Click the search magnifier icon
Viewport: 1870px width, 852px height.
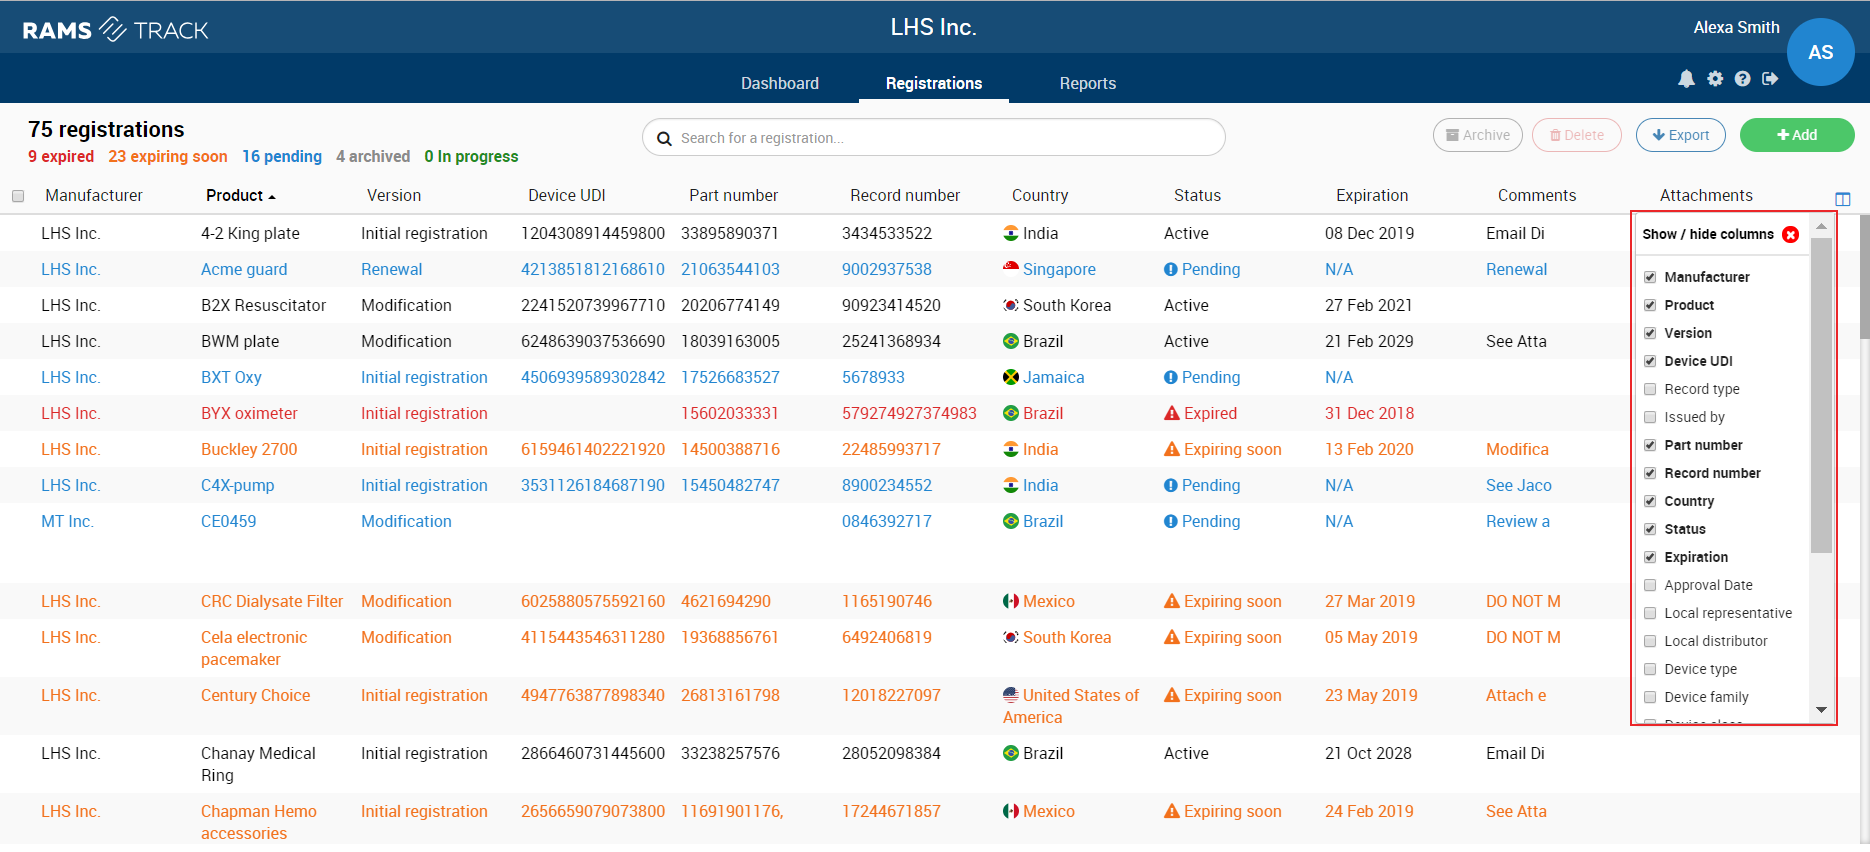(664, 138)
